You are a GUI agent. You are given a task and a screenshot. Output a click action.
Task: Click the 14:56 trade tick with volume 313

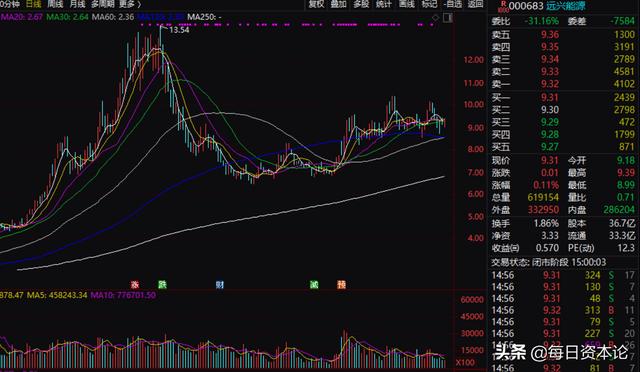563,310
